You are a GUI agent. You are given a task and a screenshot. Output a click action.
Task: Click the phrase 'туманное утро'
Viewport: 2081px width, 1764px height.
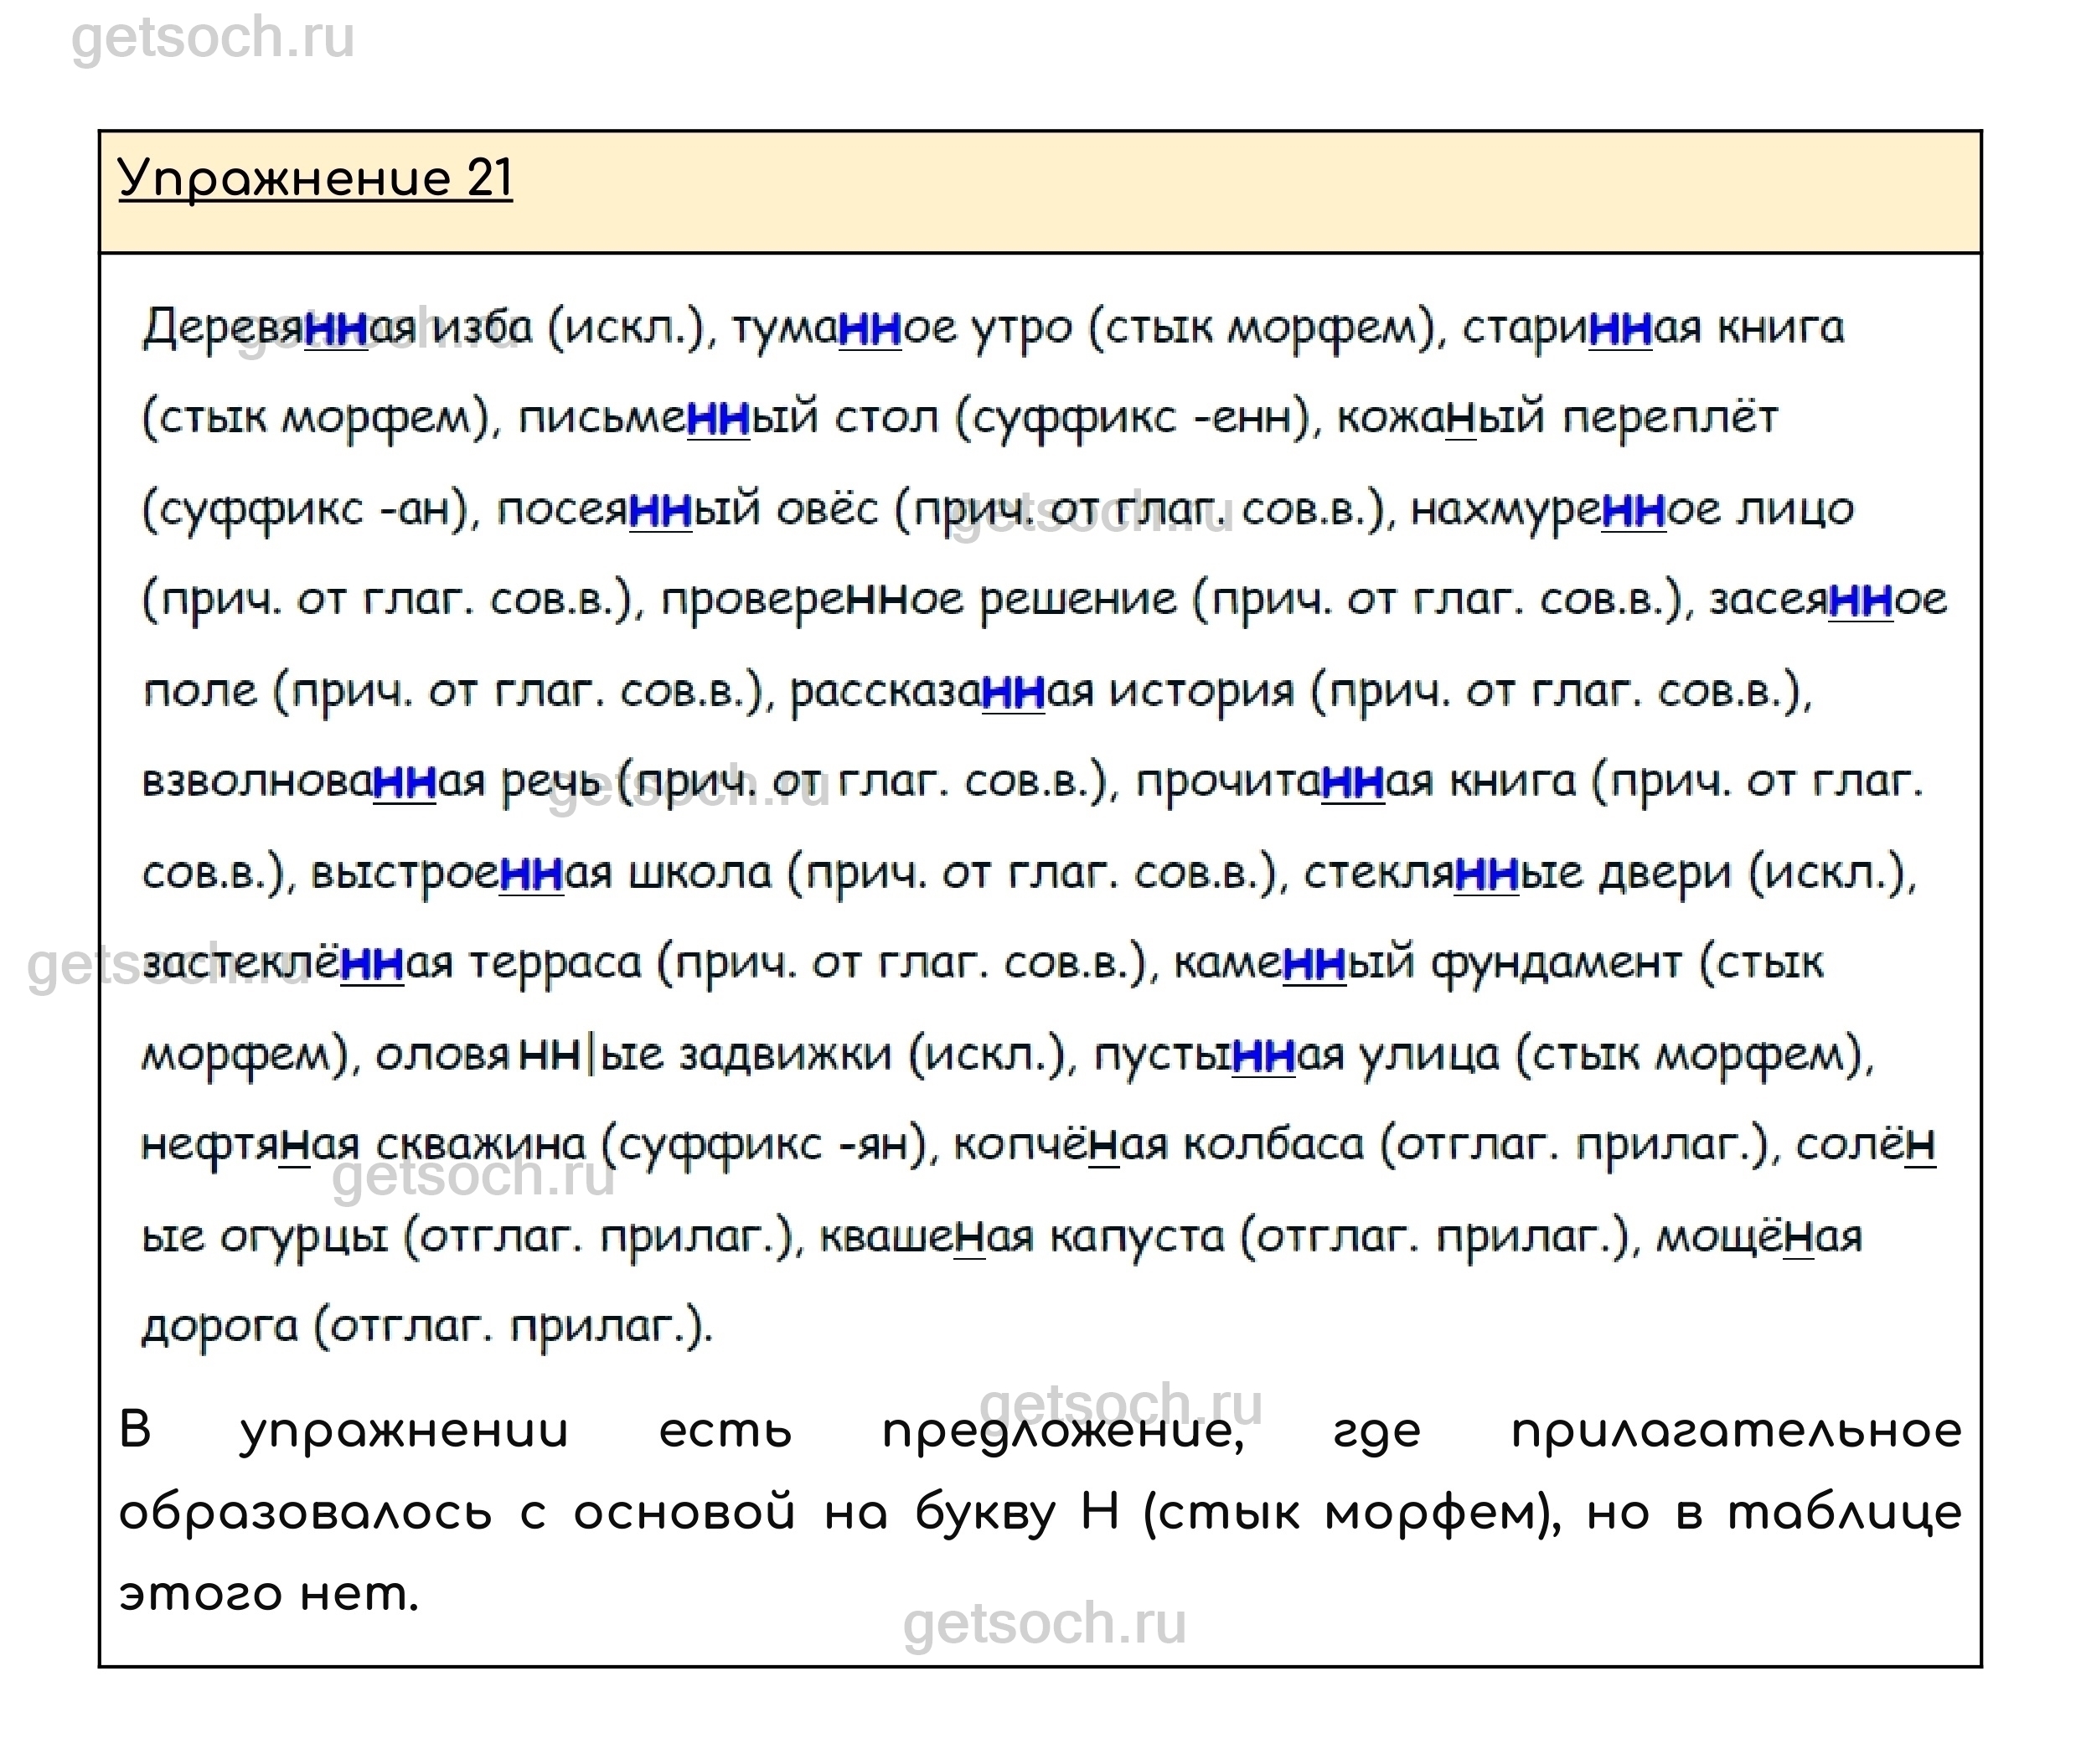pyautogui.click(x=901, y=328)
